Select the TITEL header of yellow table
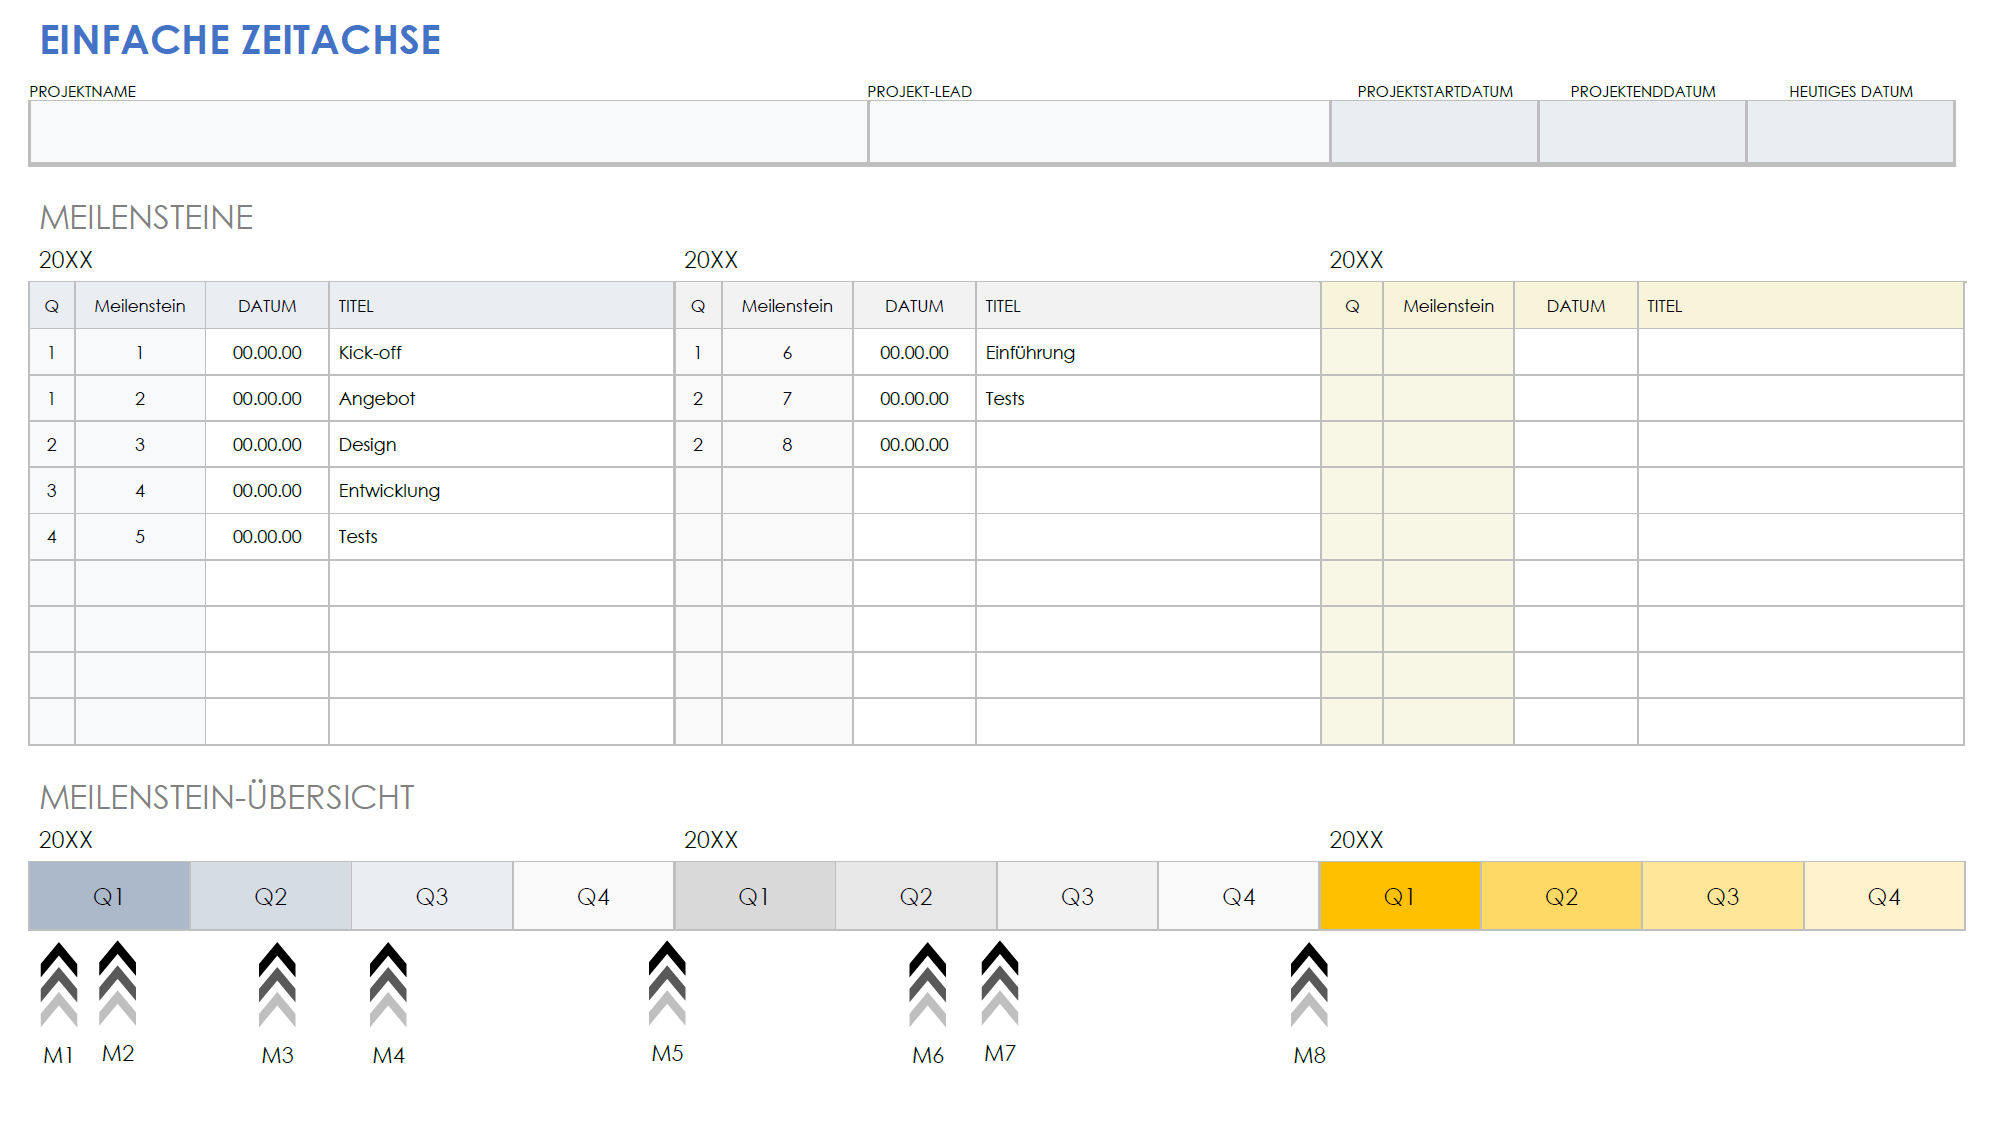 tap(1800, 306)
